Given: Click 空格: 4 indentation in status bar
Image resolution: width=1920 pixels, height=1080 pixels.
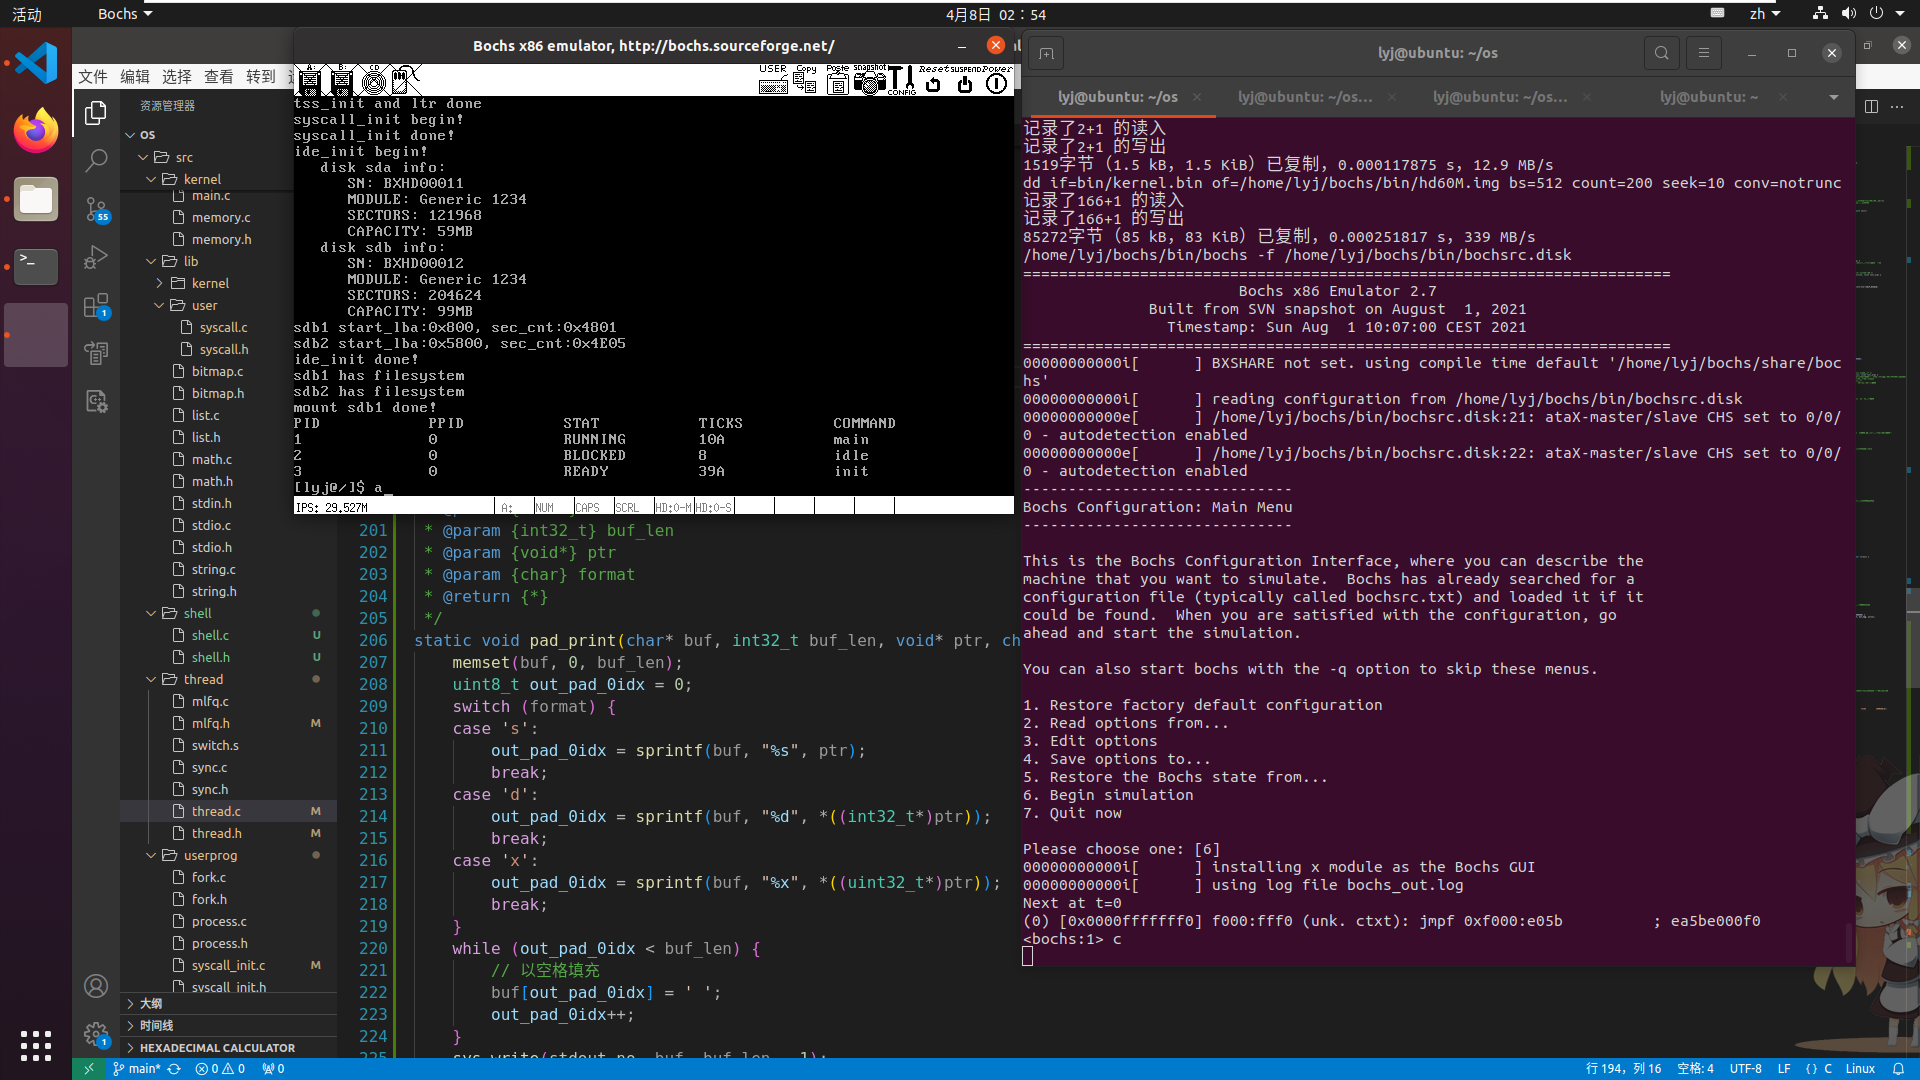Looking at the screenshot, I should pos(1695,1068).
